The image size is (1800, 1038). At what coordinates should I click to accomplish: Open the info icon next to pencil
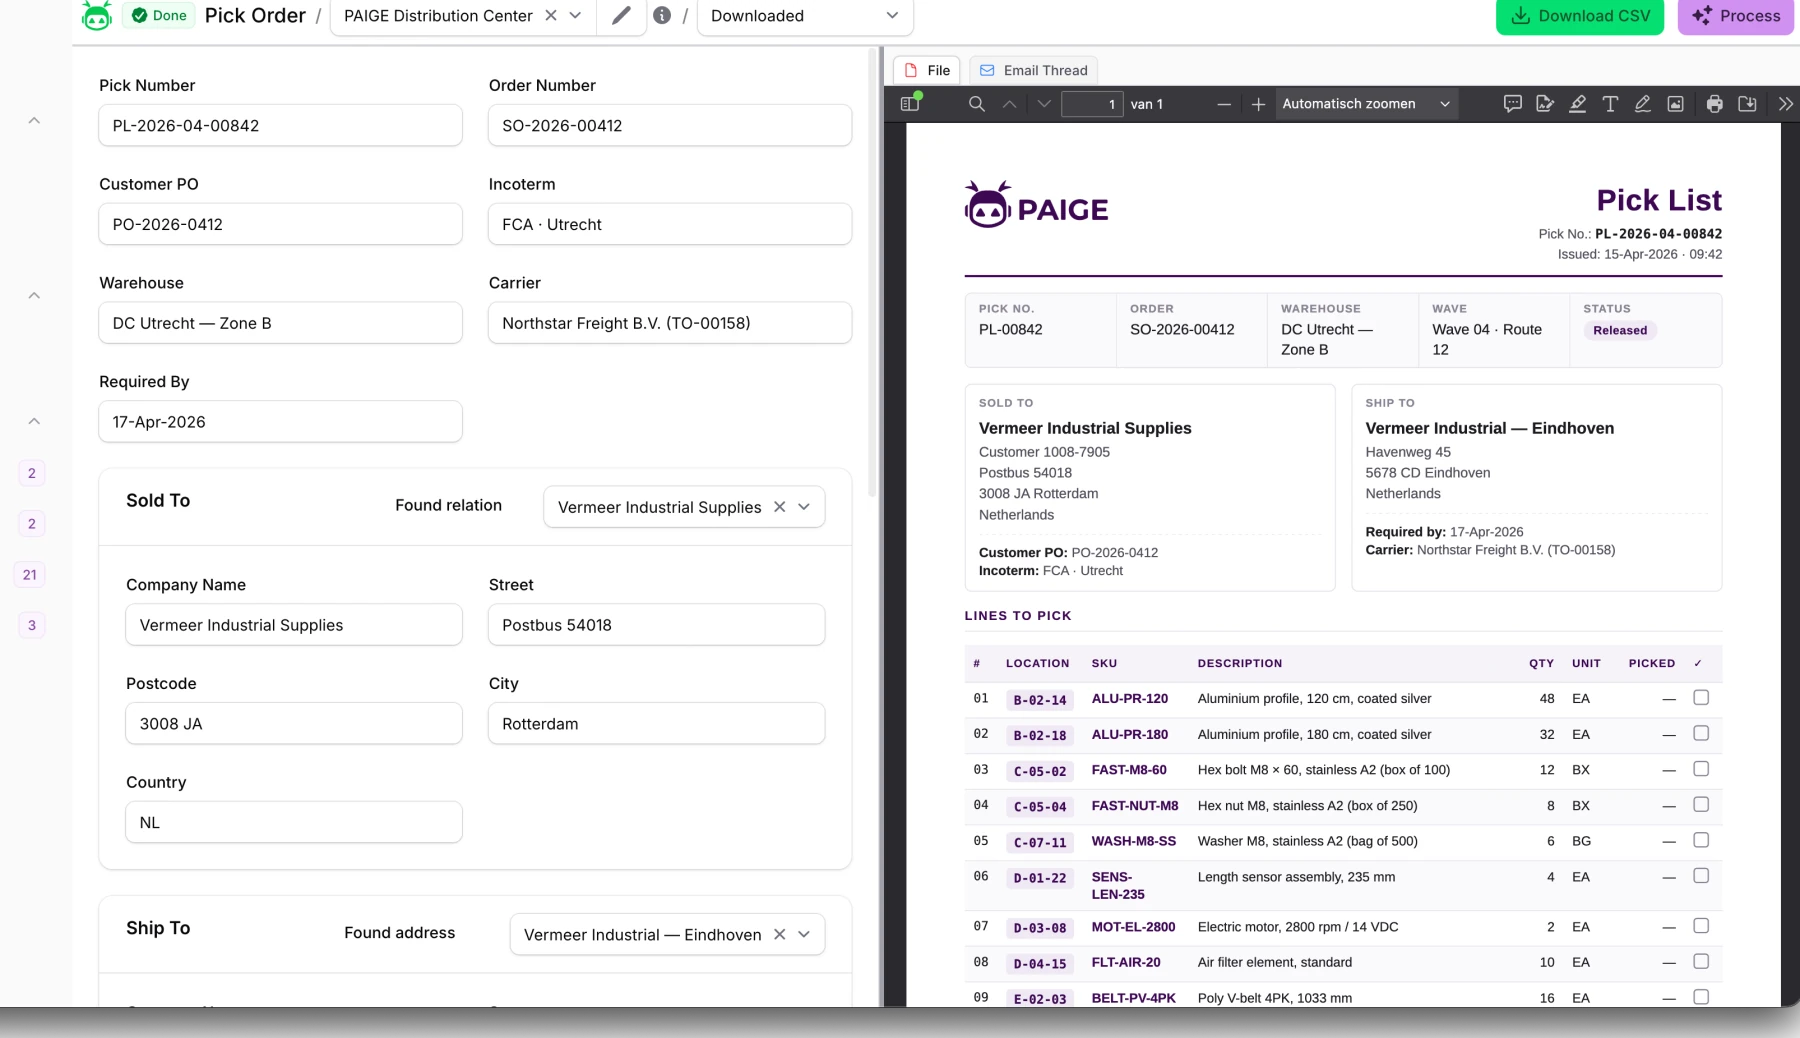pyautogui.click(x=662, y=16)
